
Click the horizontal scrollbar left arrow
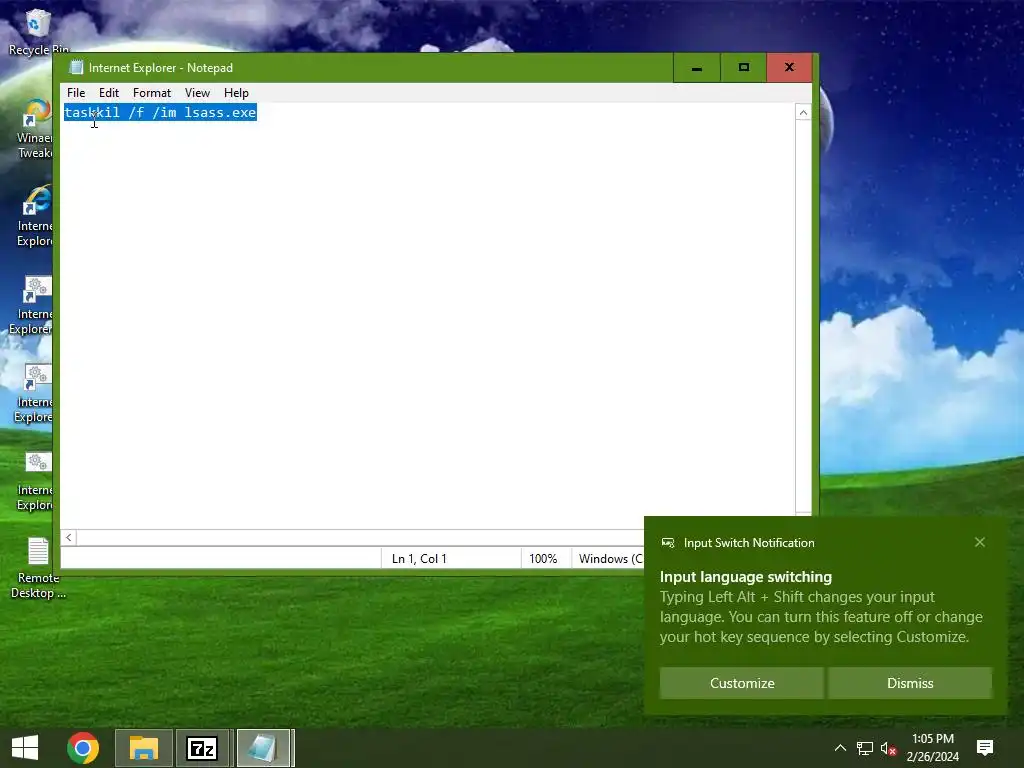click(x=69, y=537)
